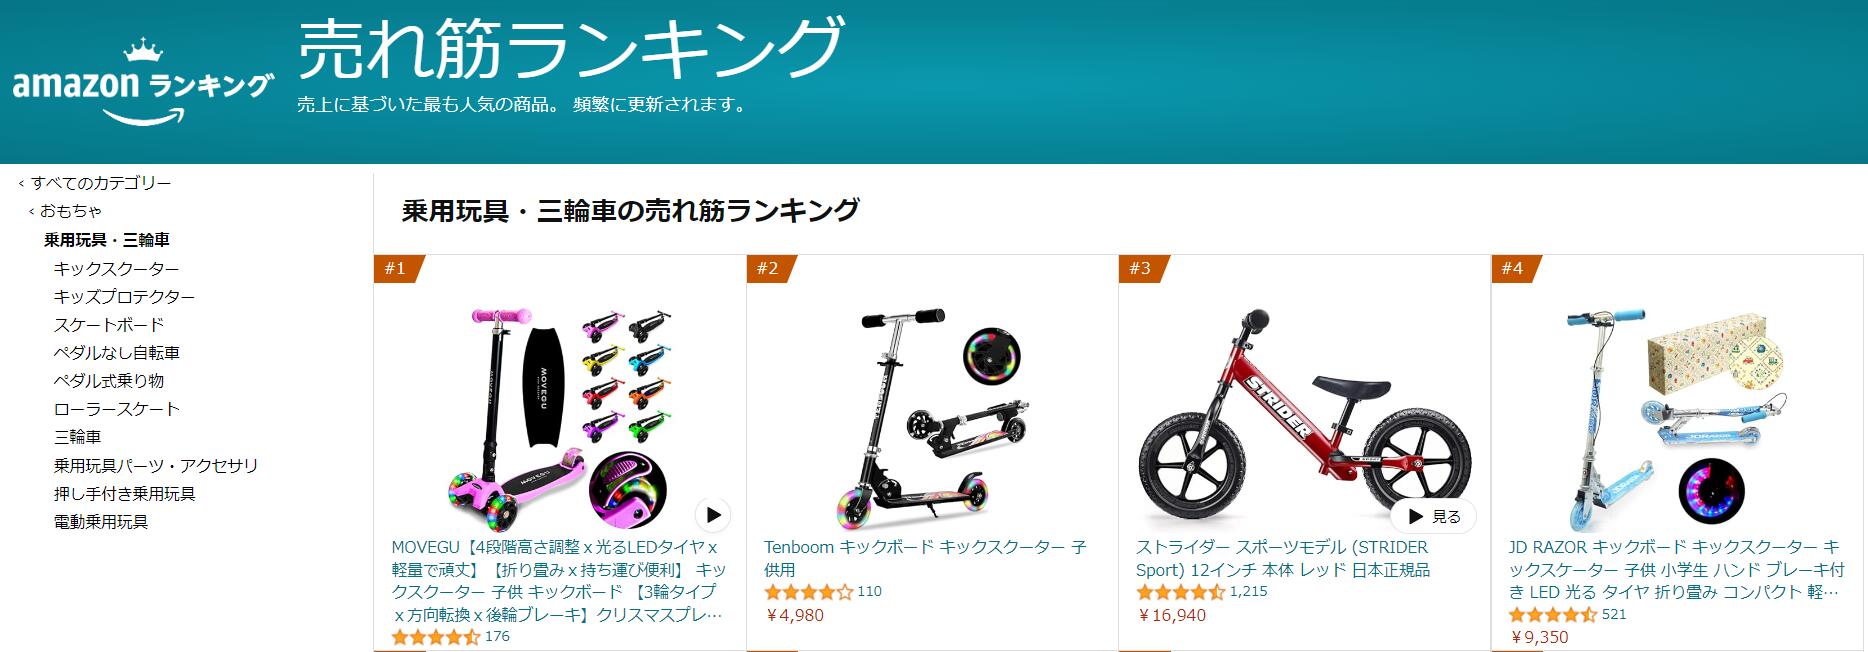Click the #3 rank badge
Viewport: 1868px width, 652px height.
point(1143,268)
